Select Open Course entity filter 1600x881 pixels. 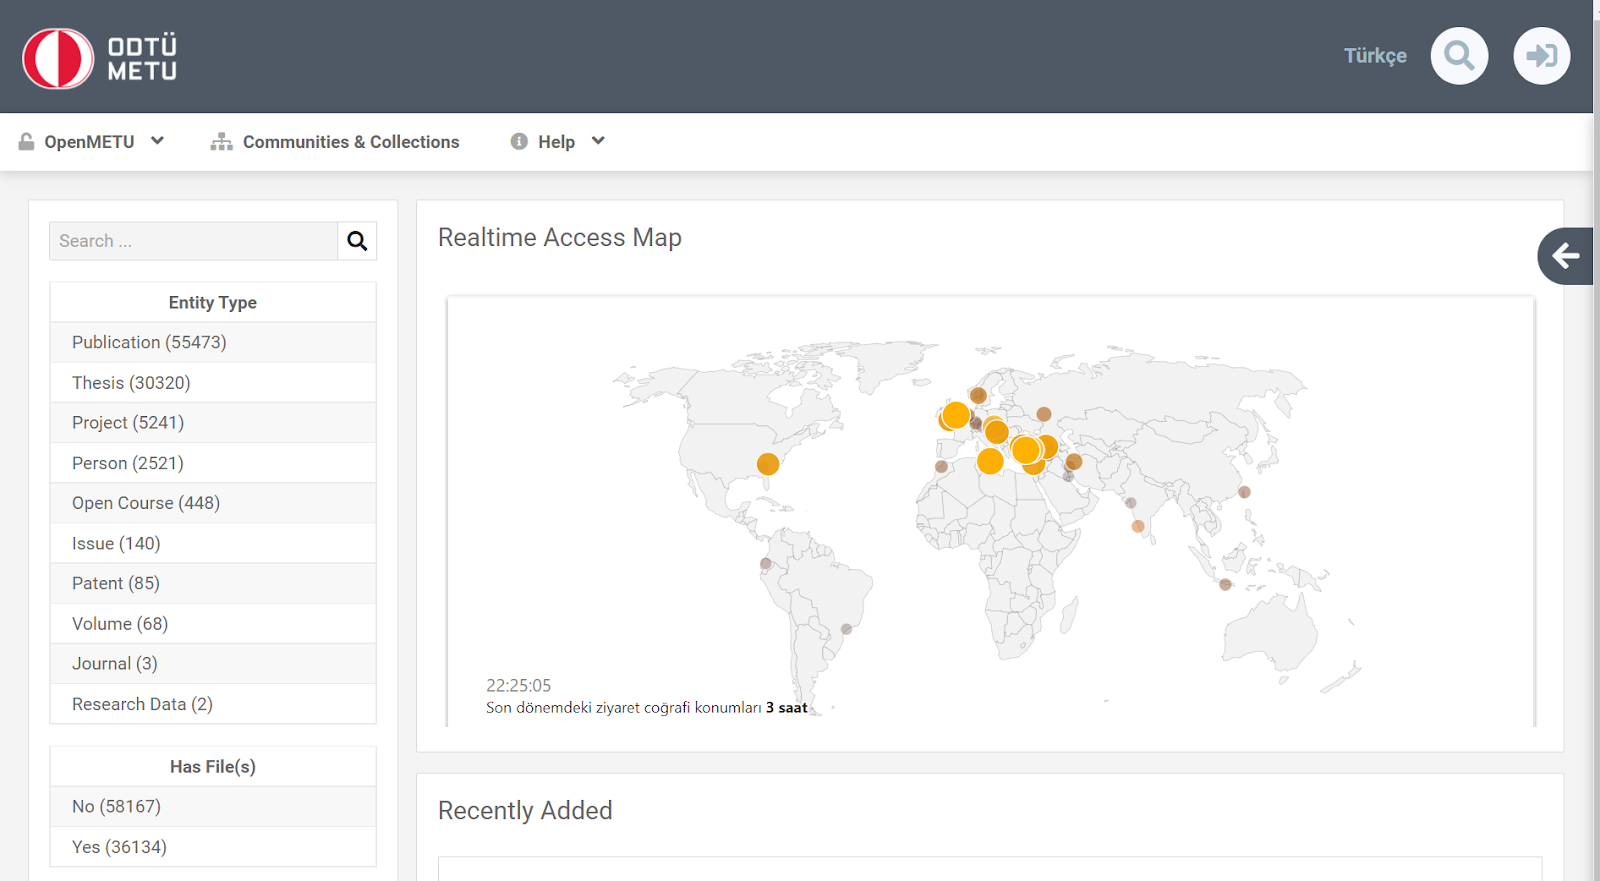[x=146, y=503]
